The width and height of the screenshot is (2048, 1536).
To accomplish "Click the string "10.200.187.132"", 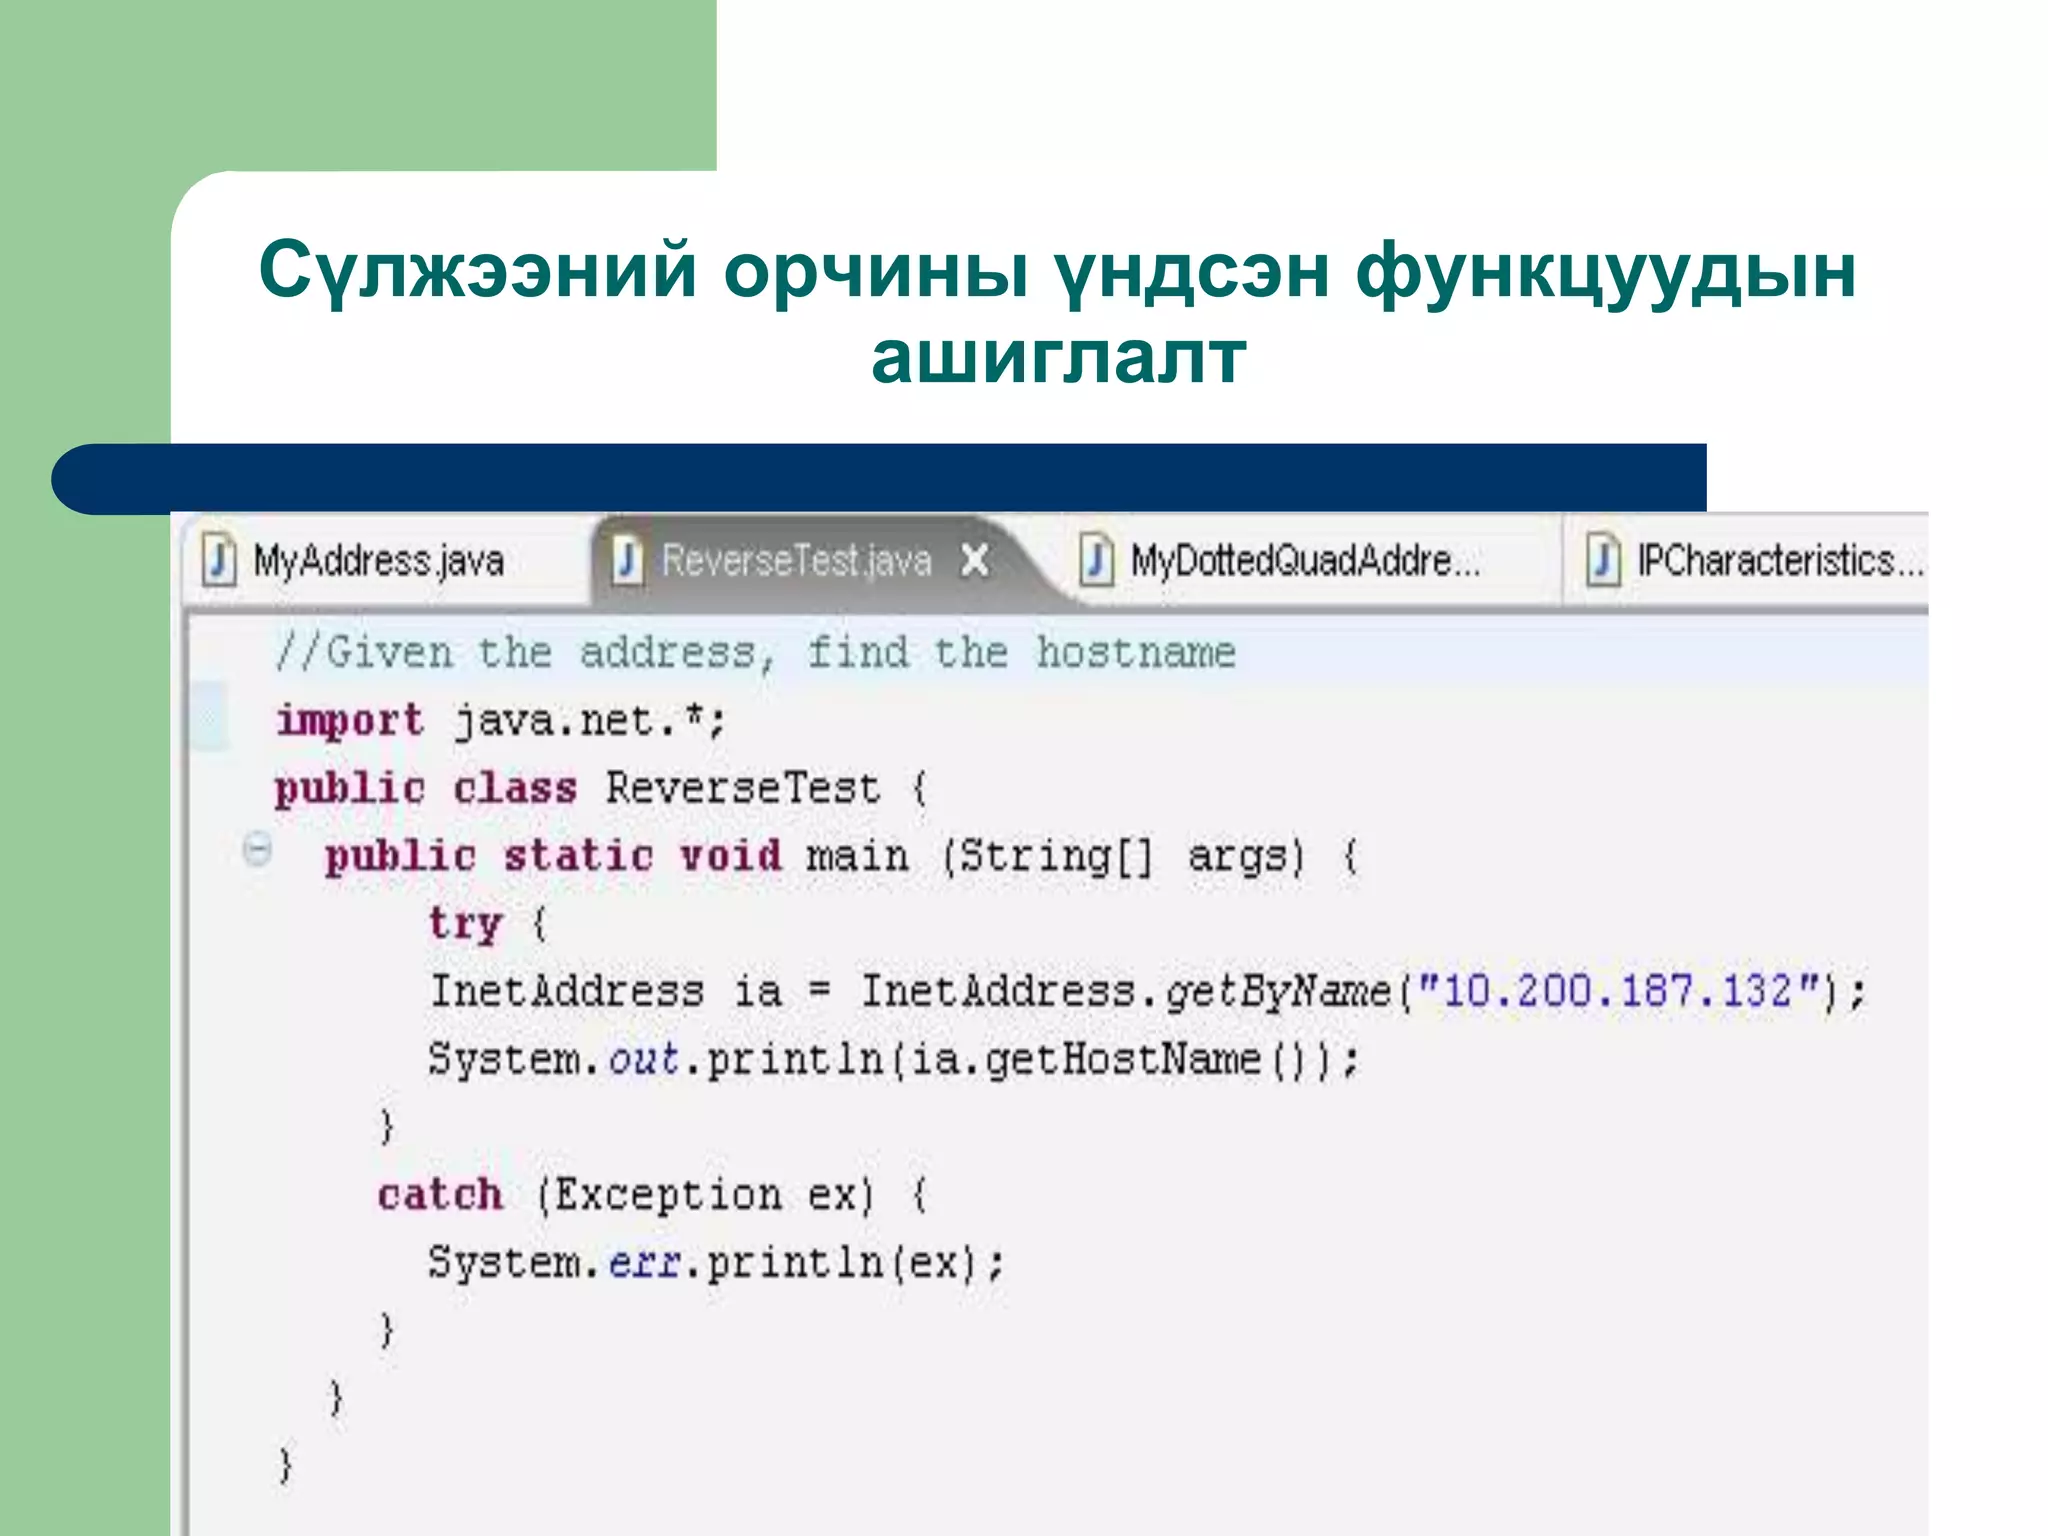I will pyautogui.click(x=1618, y=991).
